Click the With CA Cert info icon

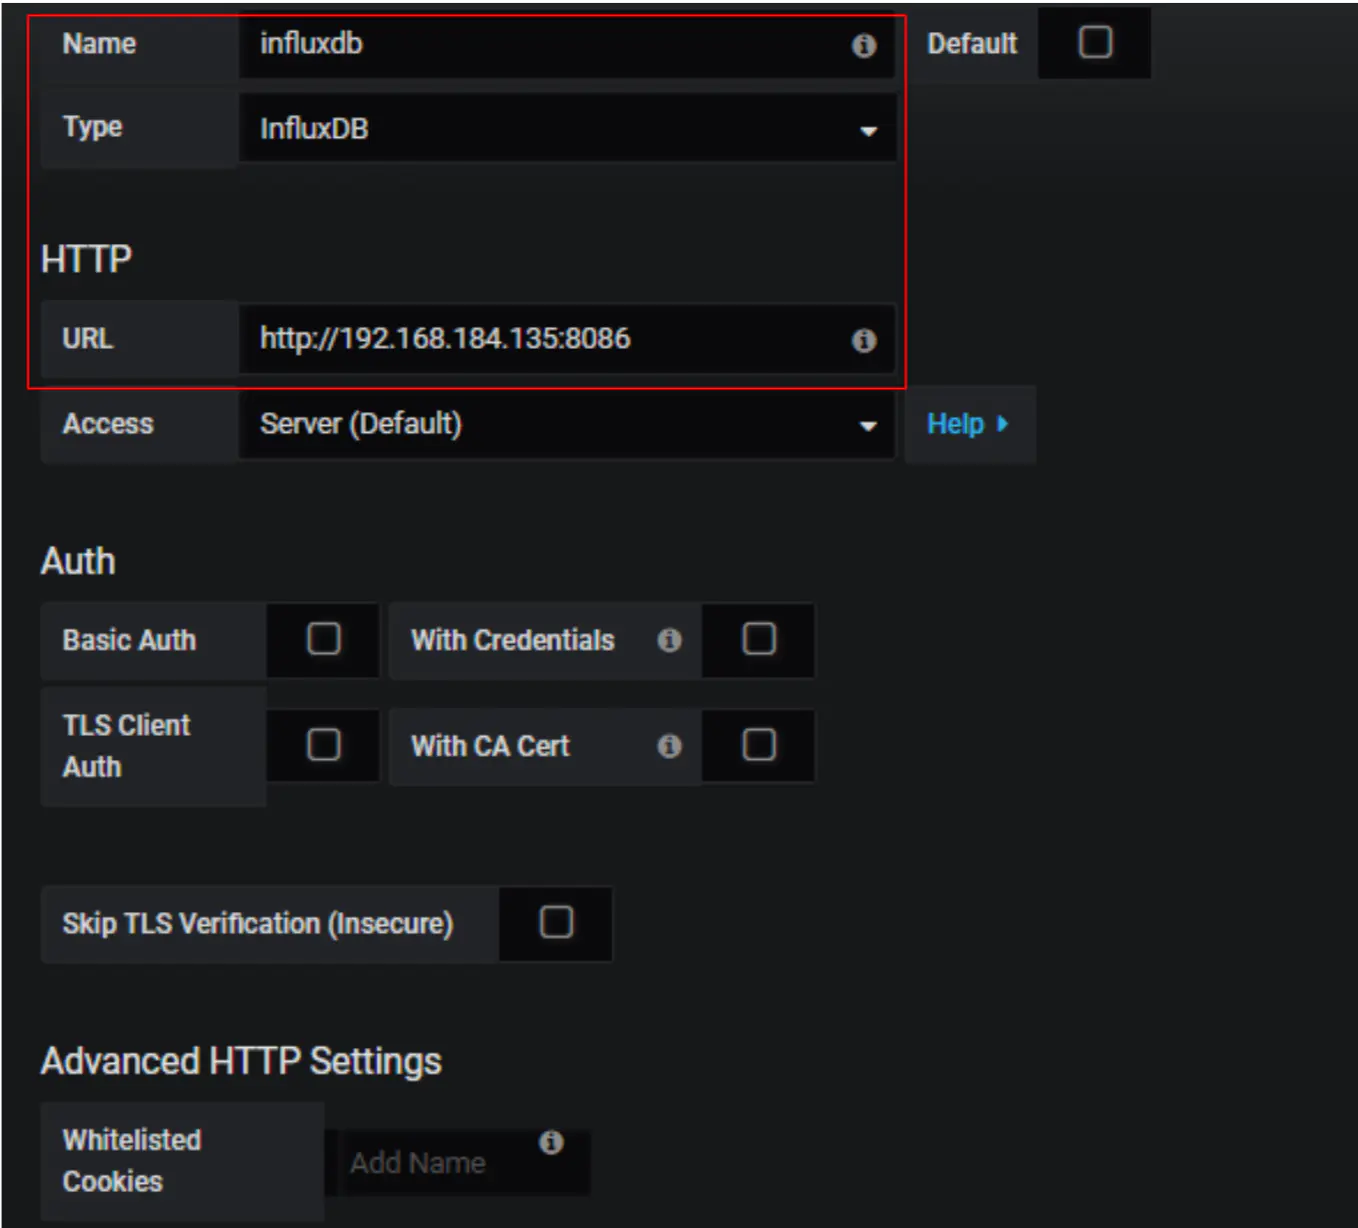(x=669, y=745)
